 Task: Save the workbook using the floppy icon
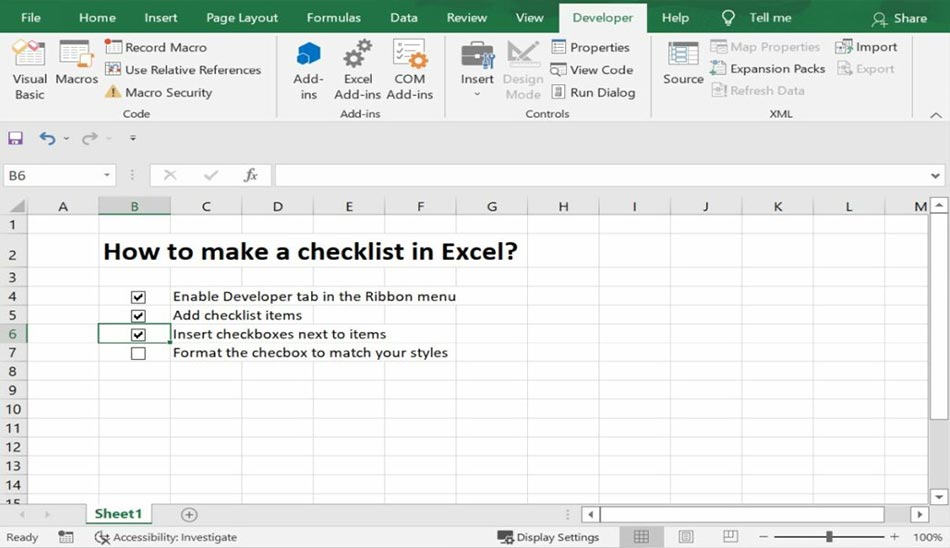[15, 138]
